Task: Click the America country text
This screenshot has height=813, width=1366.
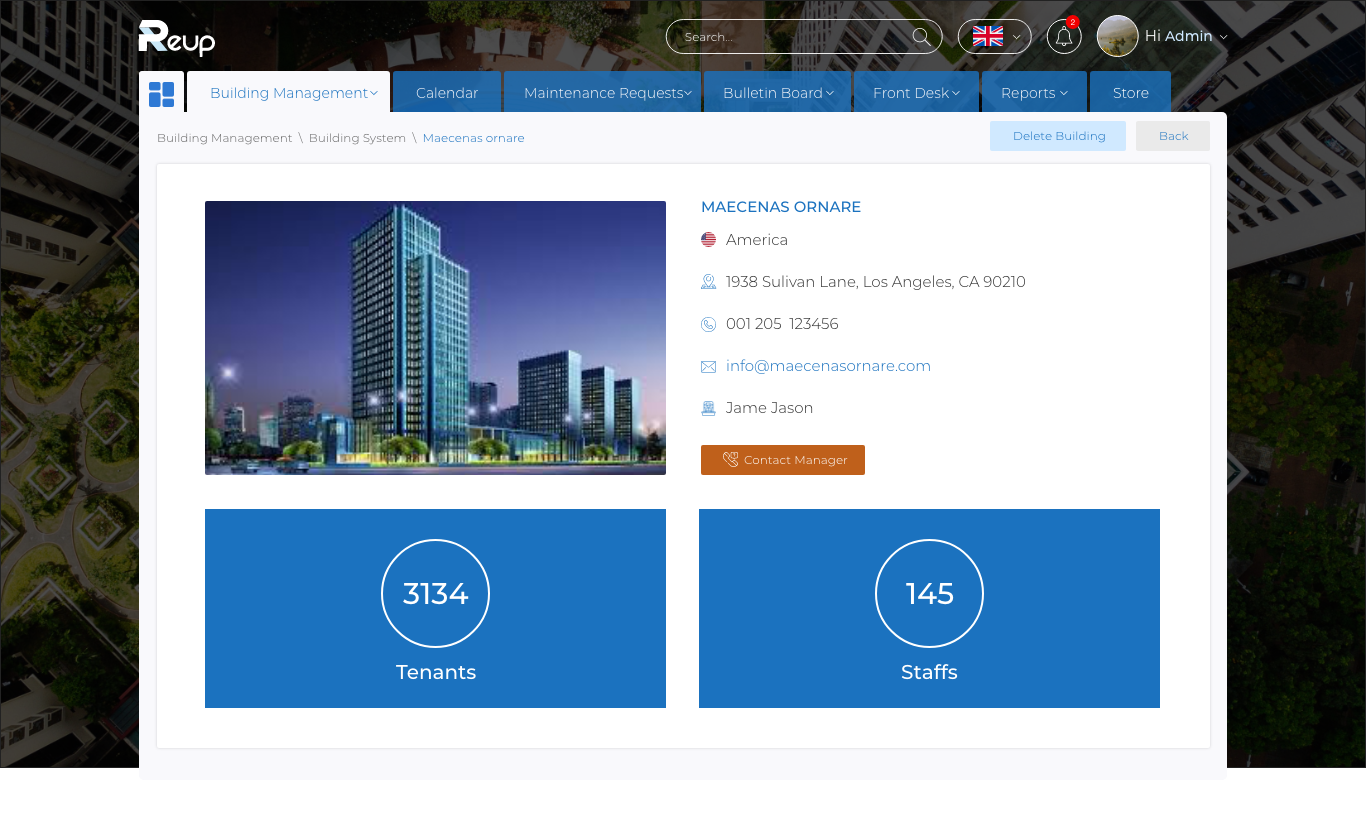Action: [x=757, y=240]
